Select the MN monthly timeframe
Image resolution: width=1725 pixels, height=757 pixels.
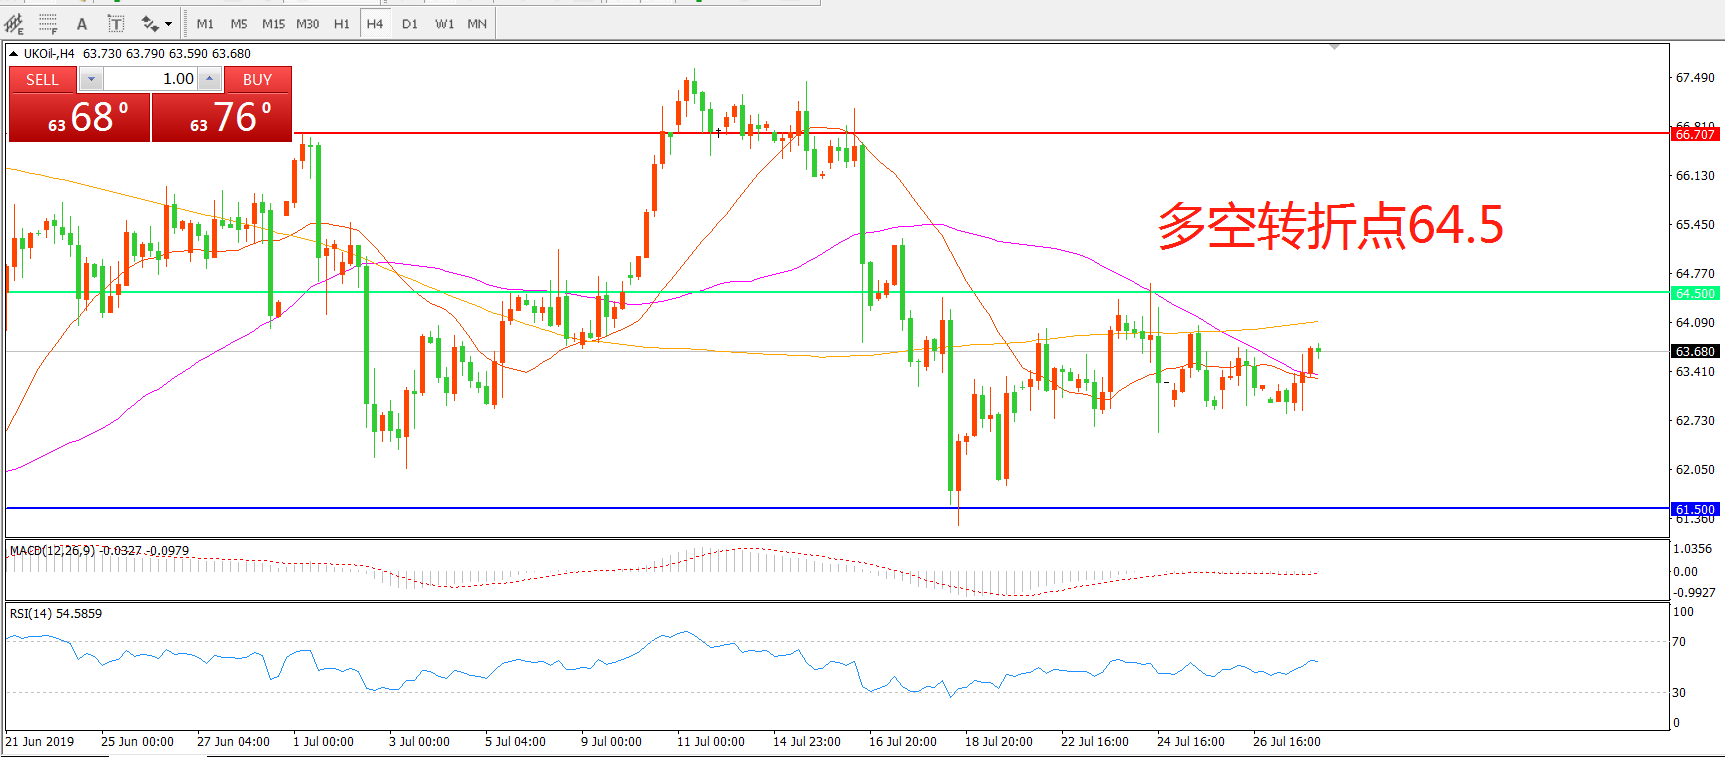(477, 24)
